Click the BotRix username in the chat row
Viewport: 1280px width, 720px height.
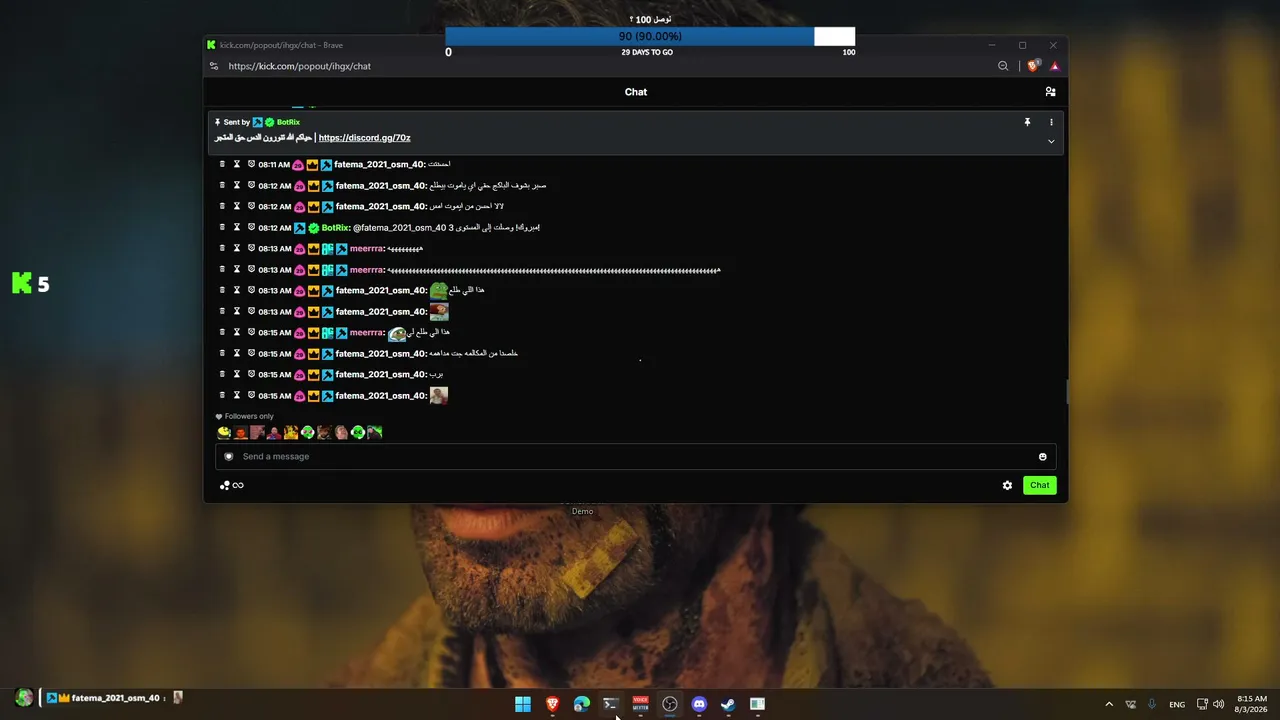click(335, 228)
